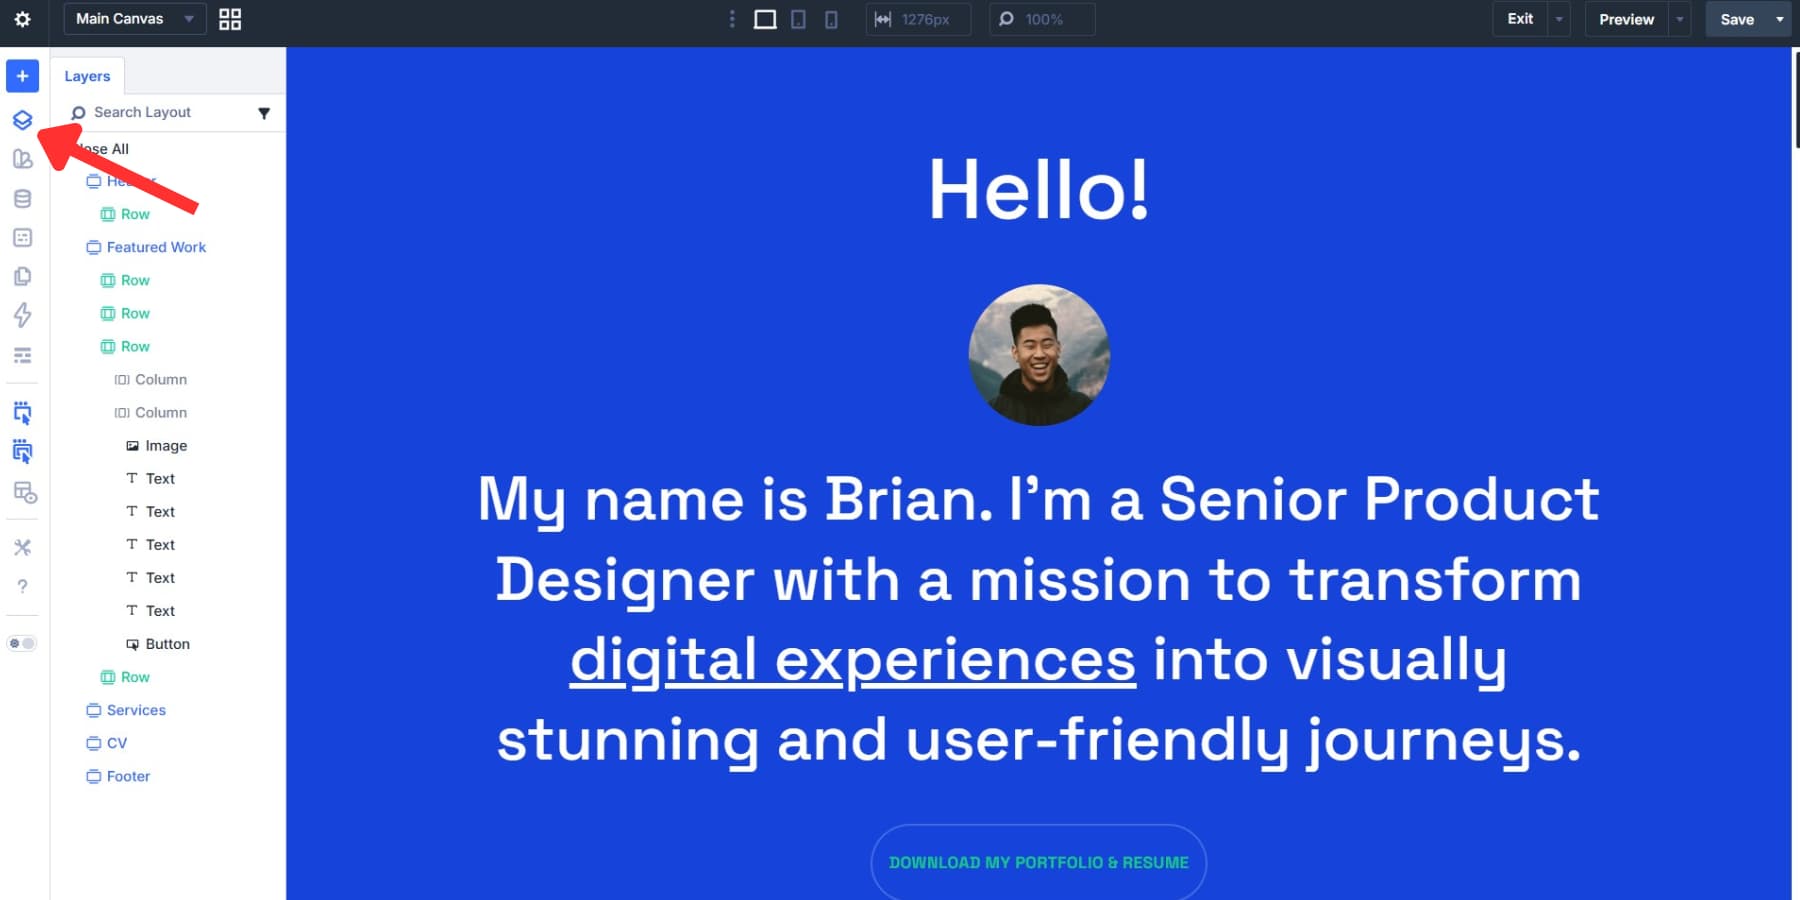Switch to mobile phone preview mode
The width and height of the screenshot is (1800, 900).
831,19
